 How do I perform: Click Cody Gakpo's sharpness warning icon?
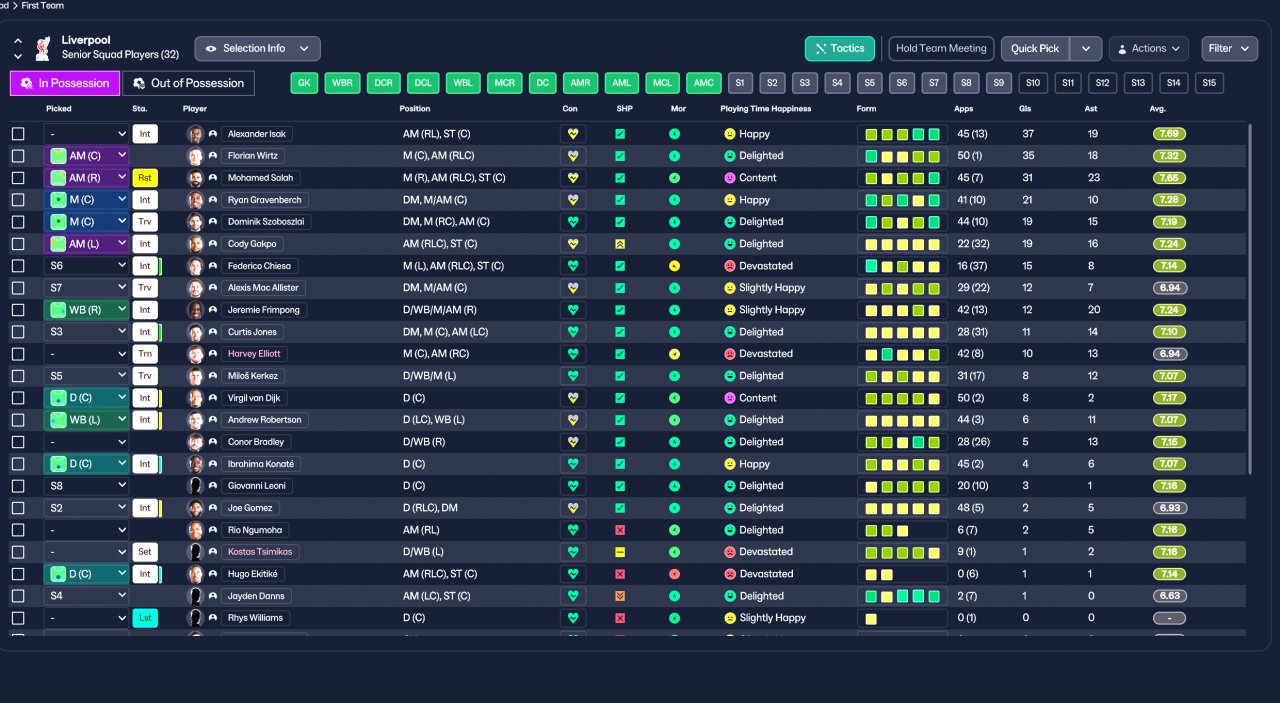coord(620,244)
